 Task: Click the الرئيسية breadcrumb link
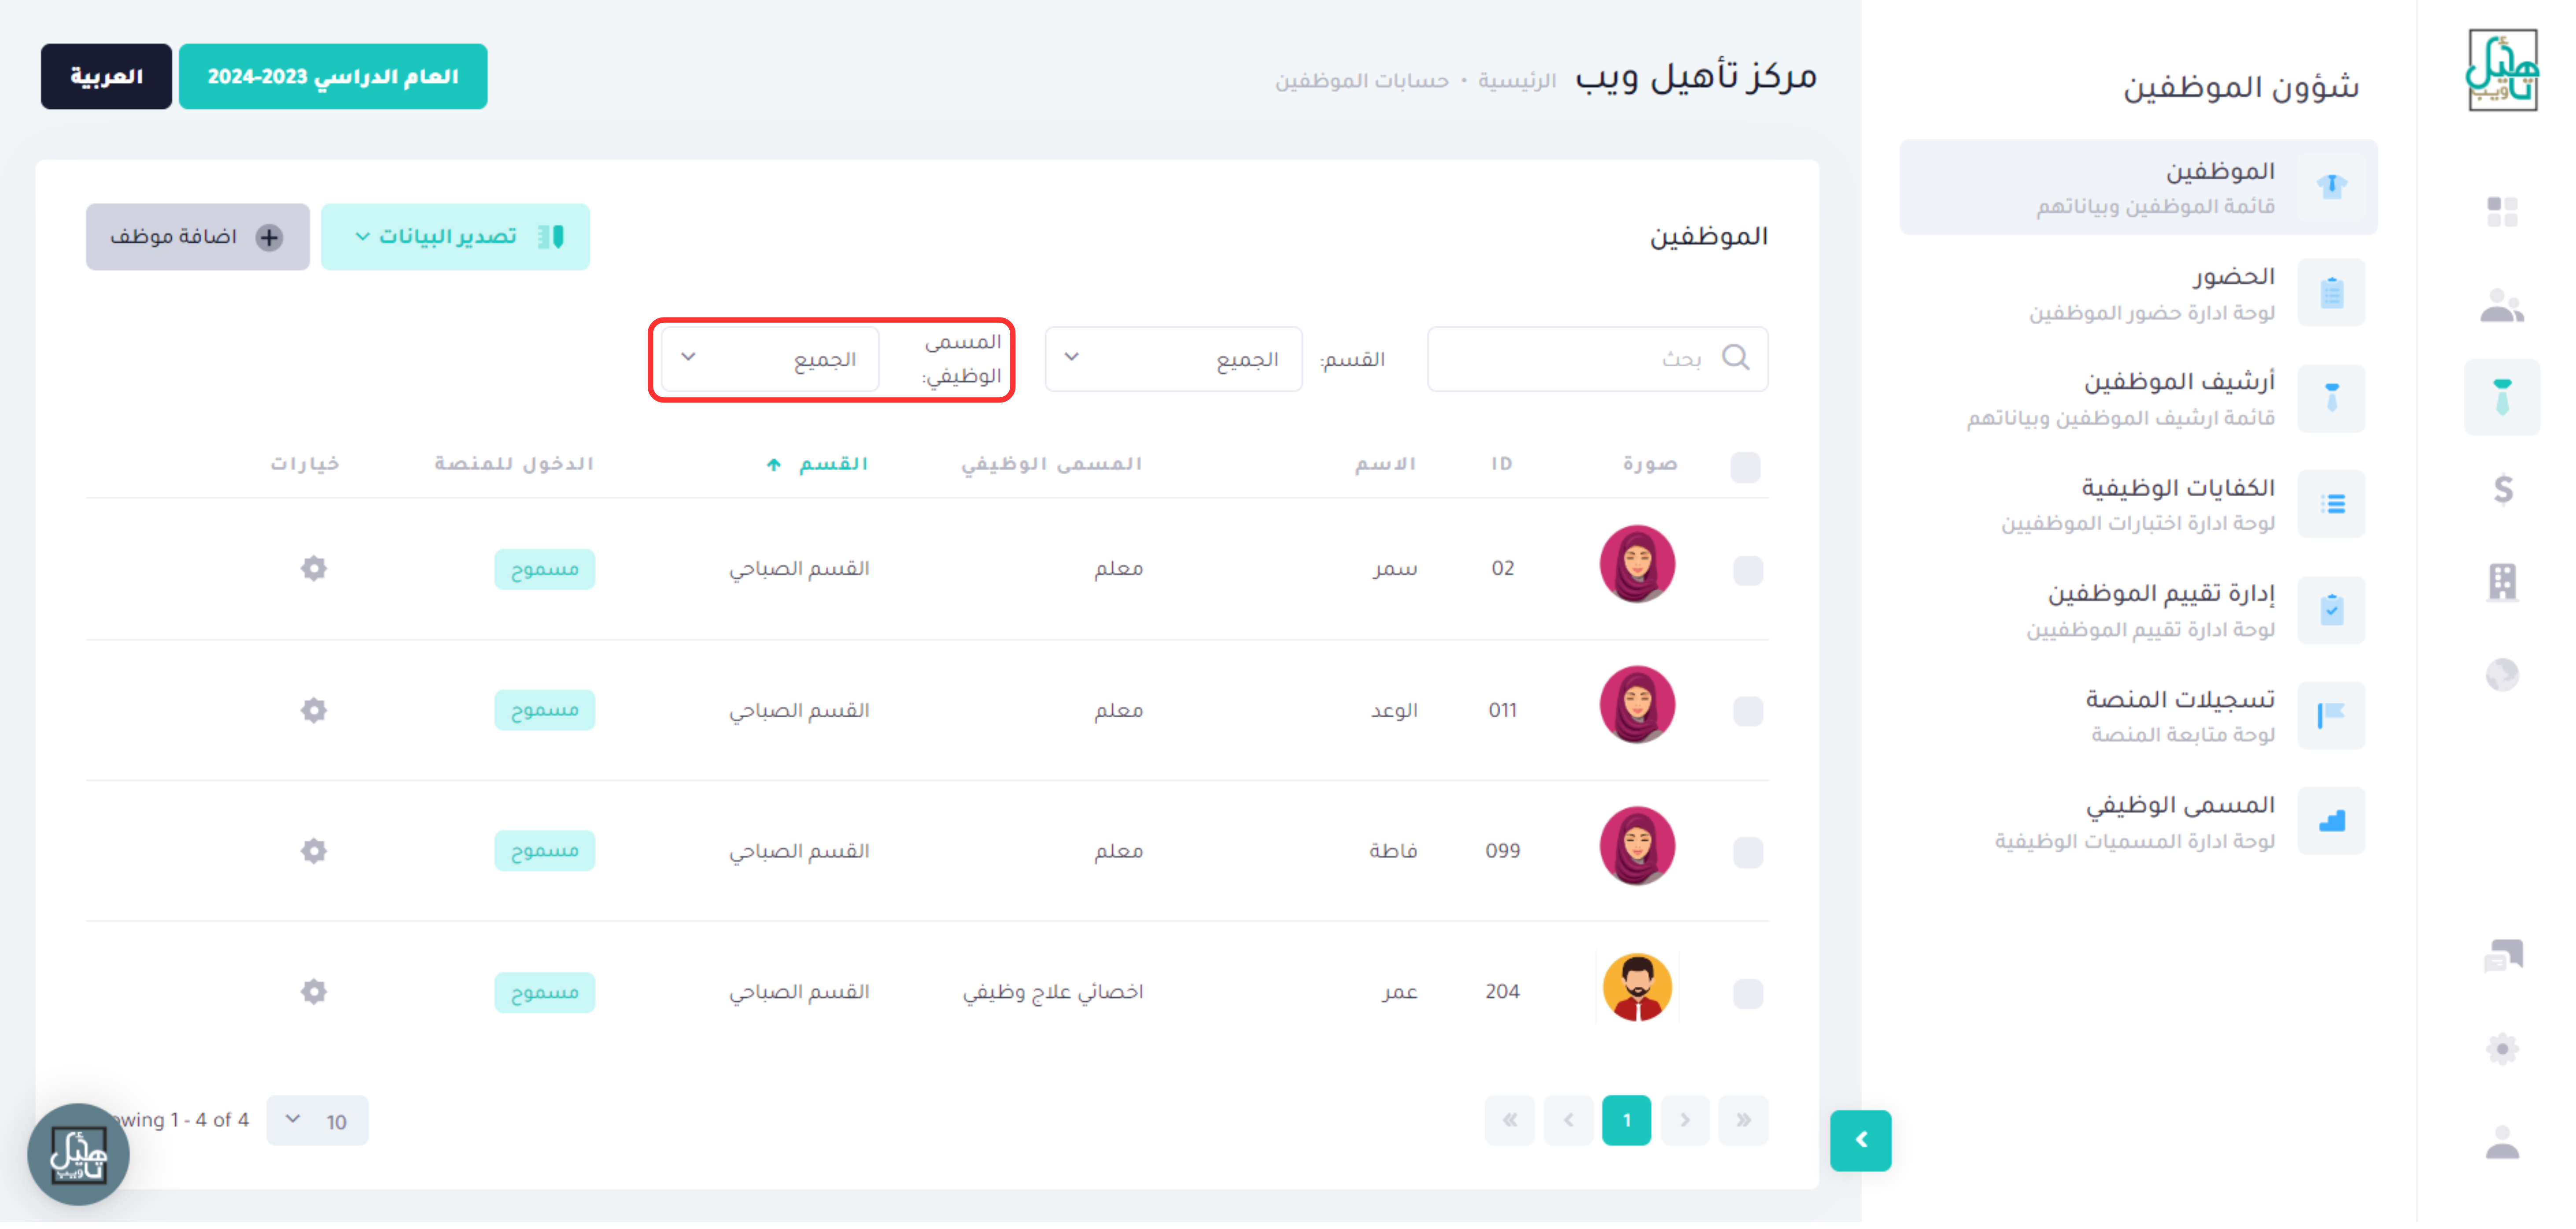pyautogui.click(x=1517, y=81)
